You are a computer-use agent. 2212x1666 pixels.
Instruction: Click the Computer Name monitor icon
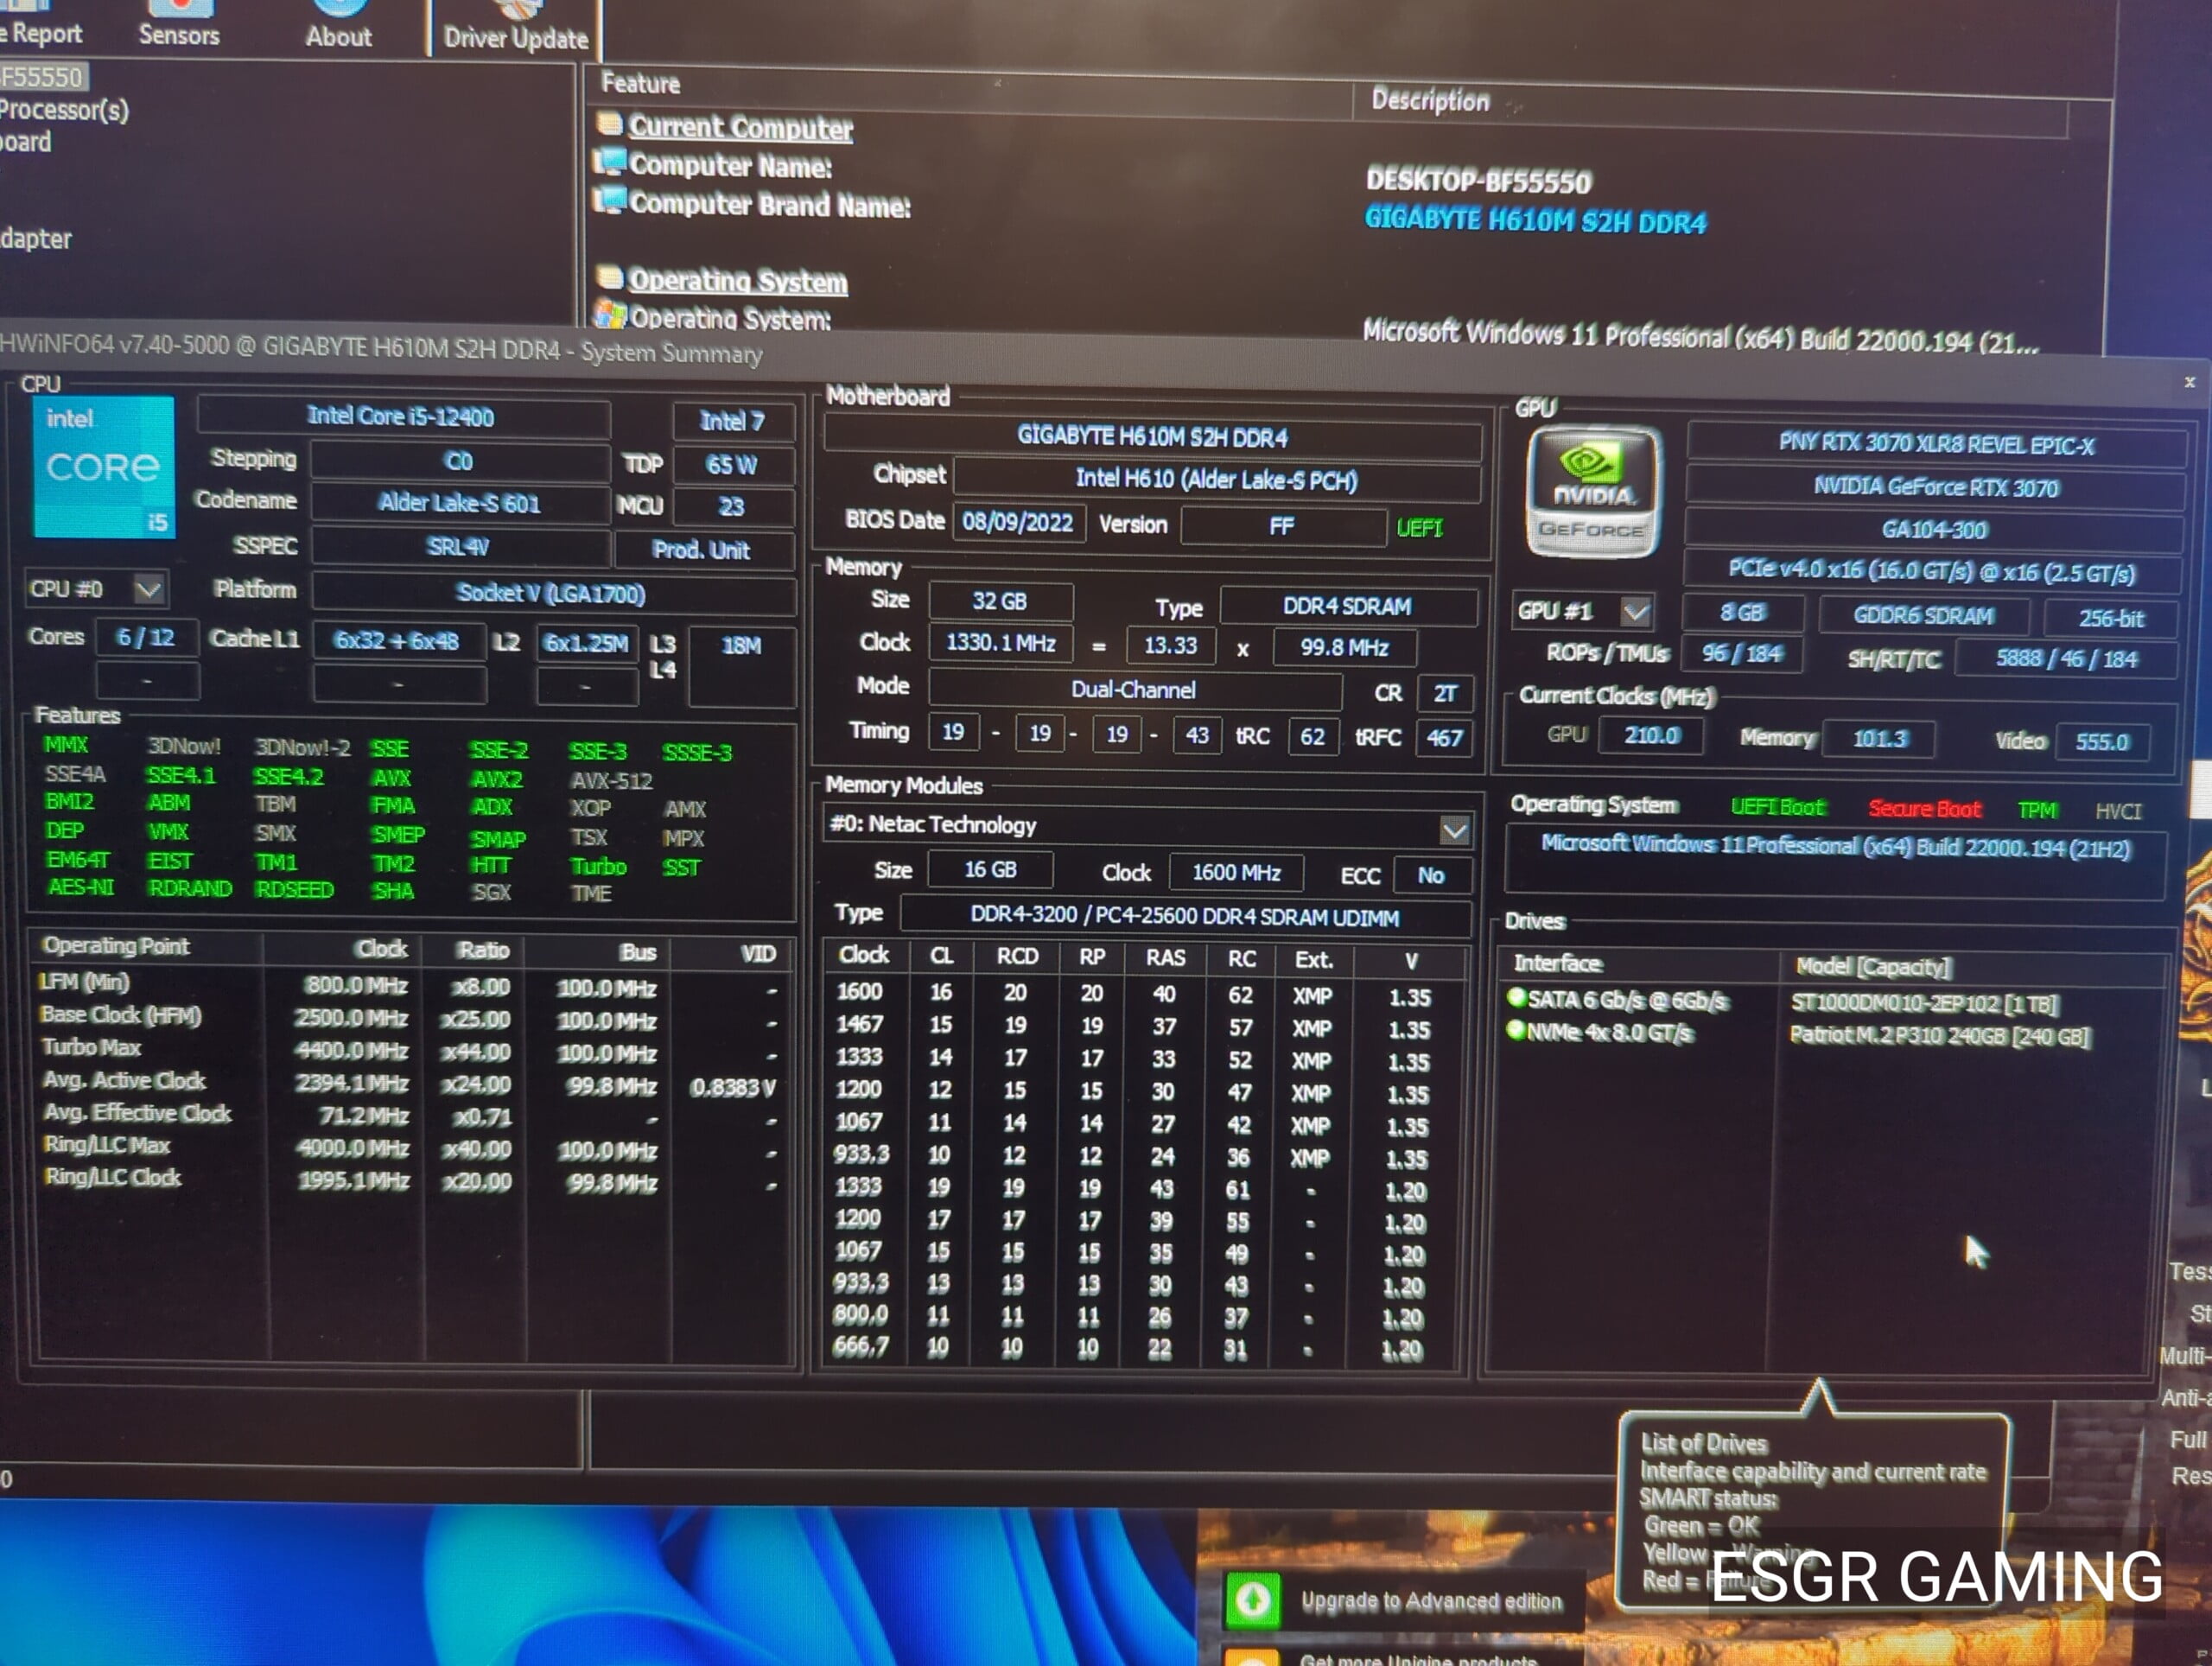[610, 162]
